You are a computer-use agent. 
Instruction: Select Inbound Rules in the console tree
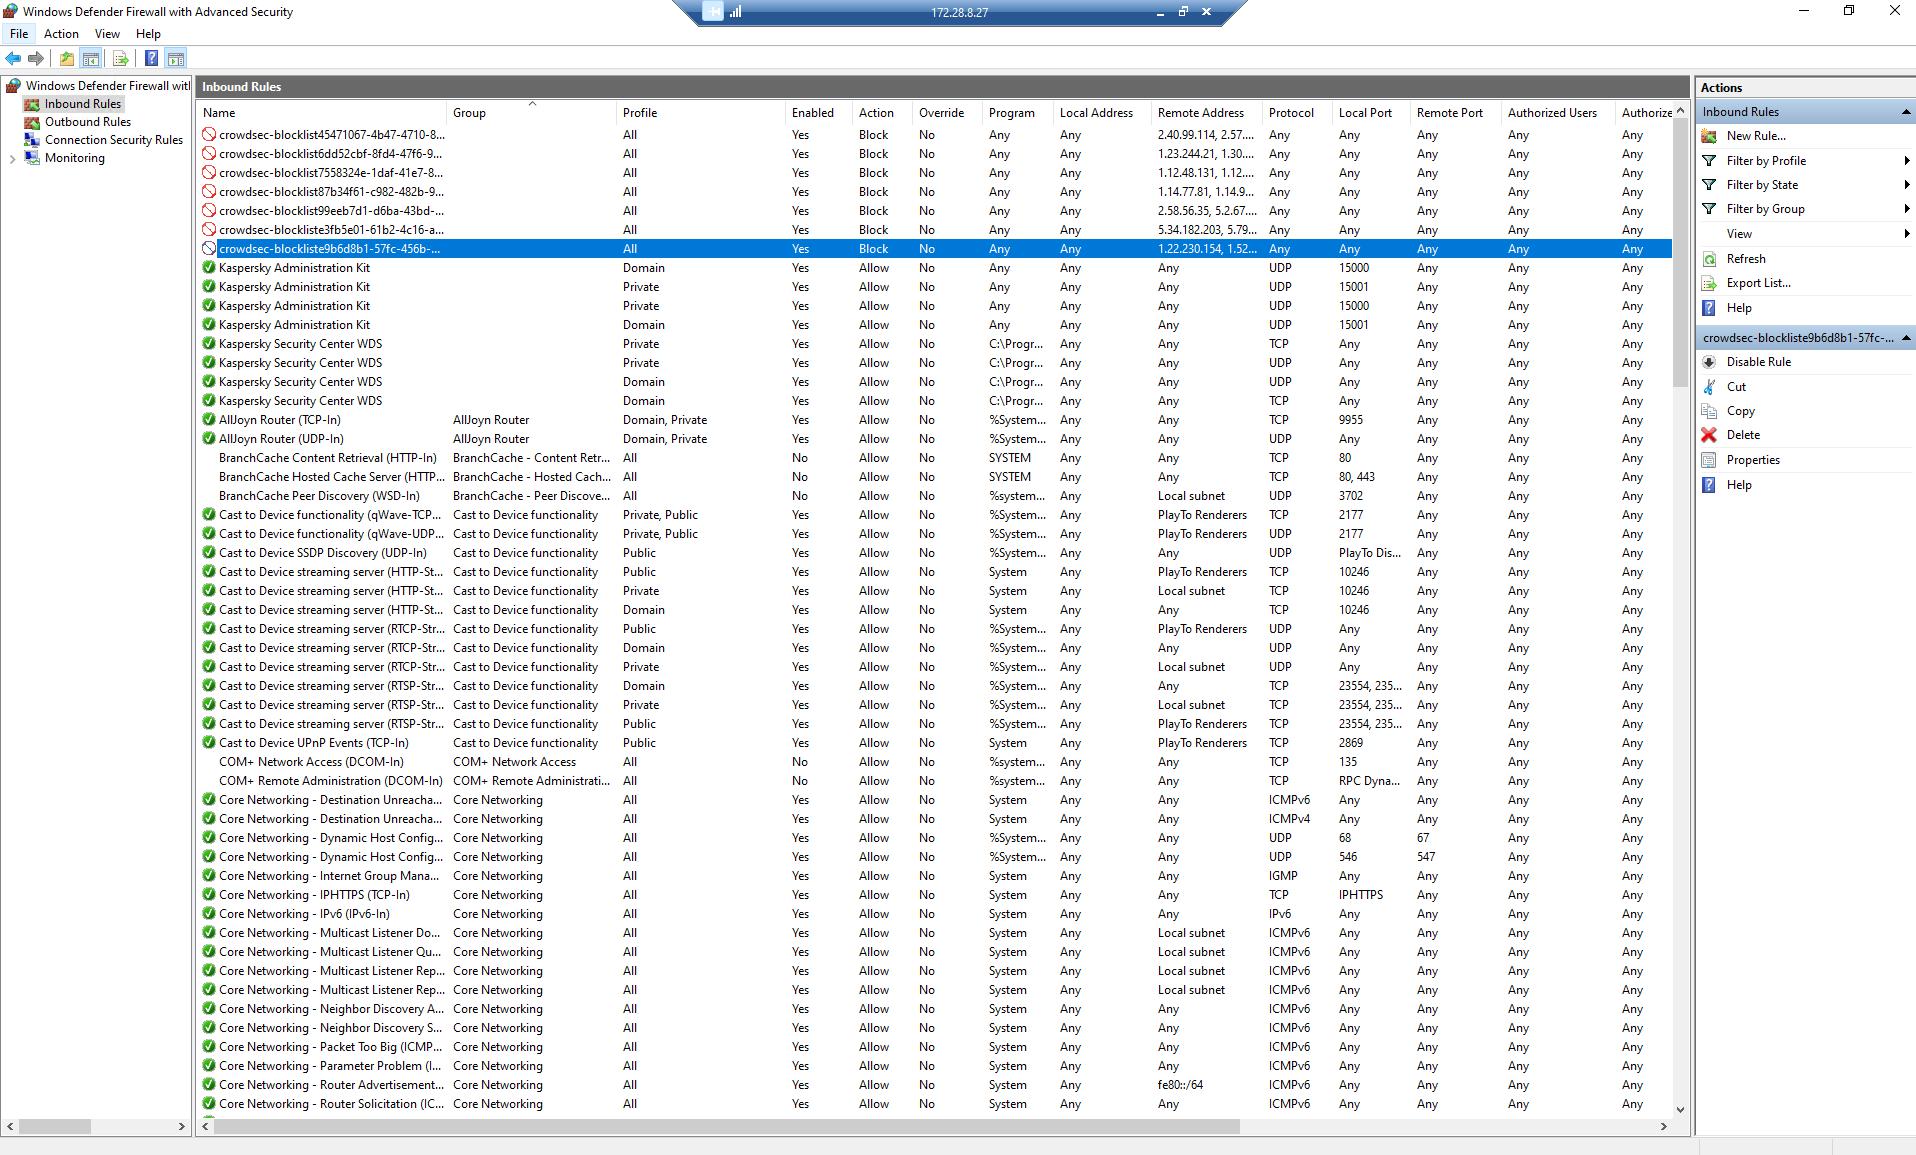pyautogui.click(x=82, y=104)
